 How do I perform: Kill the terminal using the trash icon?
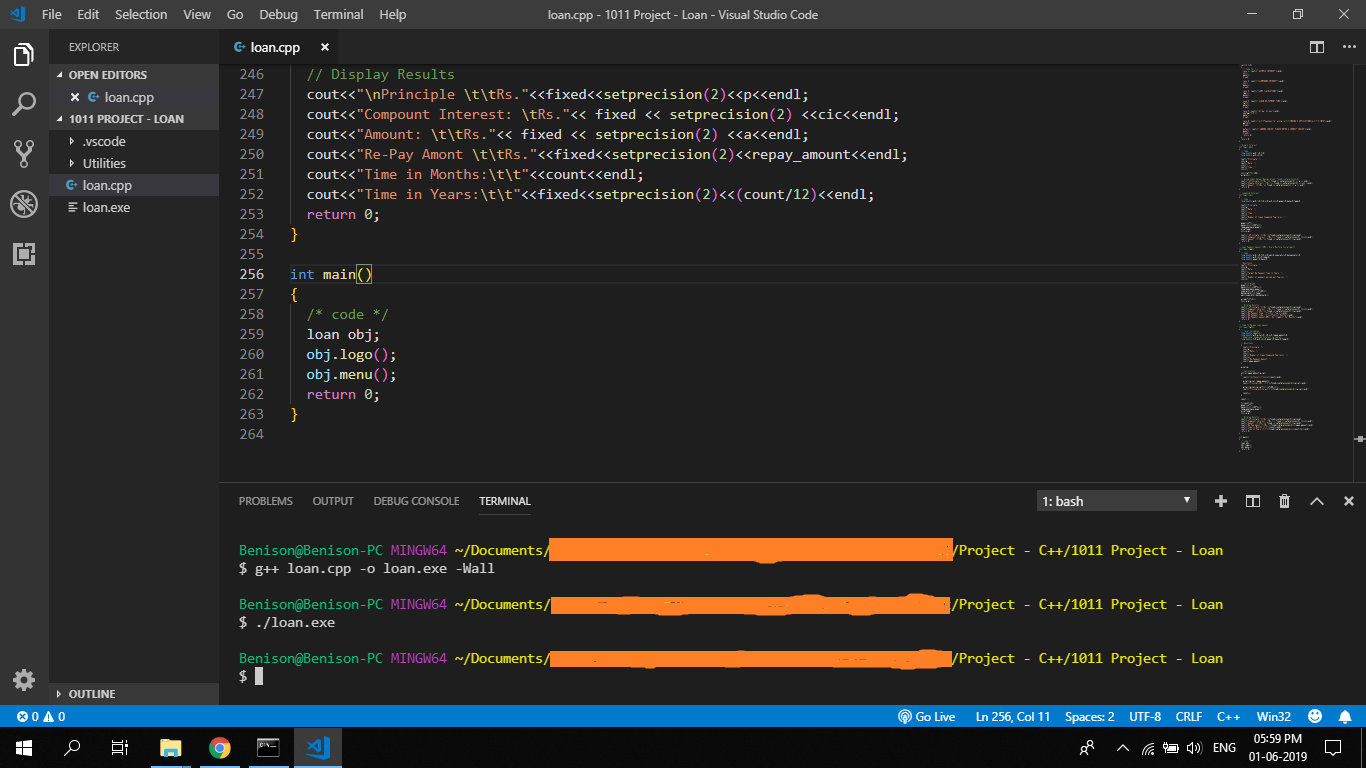click(x=1284, y=500)
